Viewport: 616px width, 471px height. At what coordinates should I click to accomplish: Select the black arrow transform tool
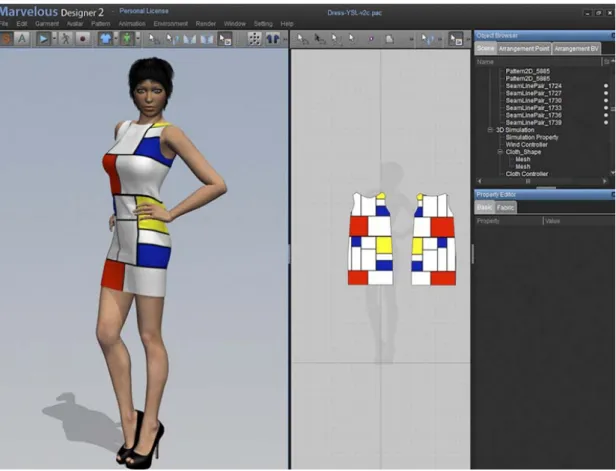pyautogui.click(x=320, y=39)
